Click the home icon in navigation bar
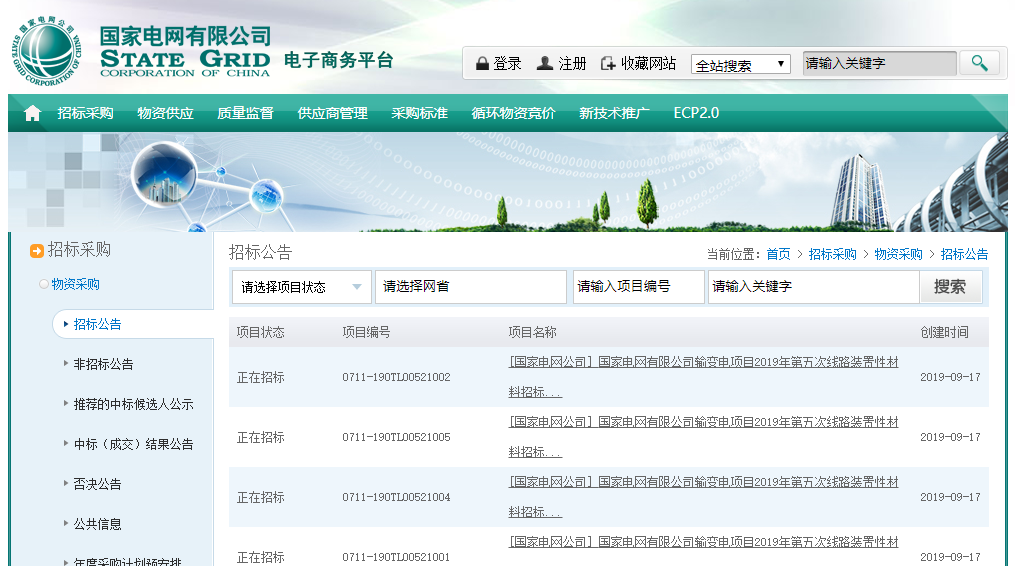The image size is (1015, 566). point(32,114)
